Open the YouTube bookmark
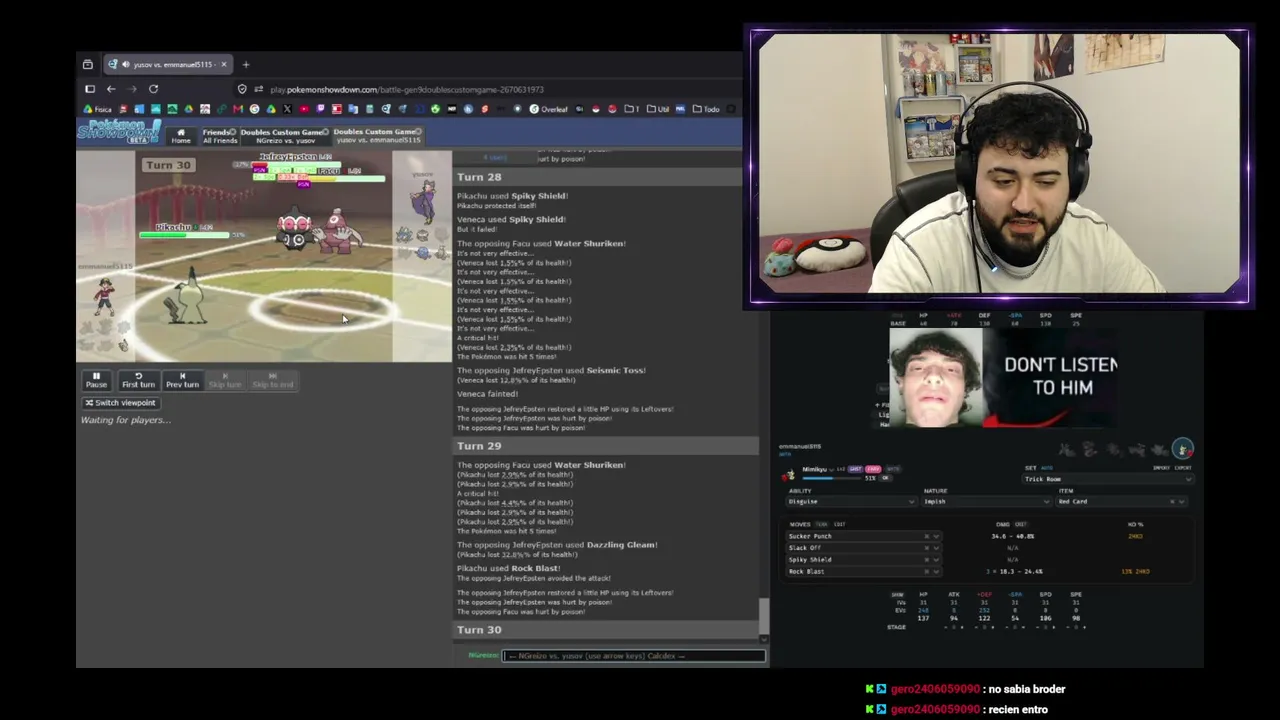The width and height of the screenshot is (1280, 720). 303,109
